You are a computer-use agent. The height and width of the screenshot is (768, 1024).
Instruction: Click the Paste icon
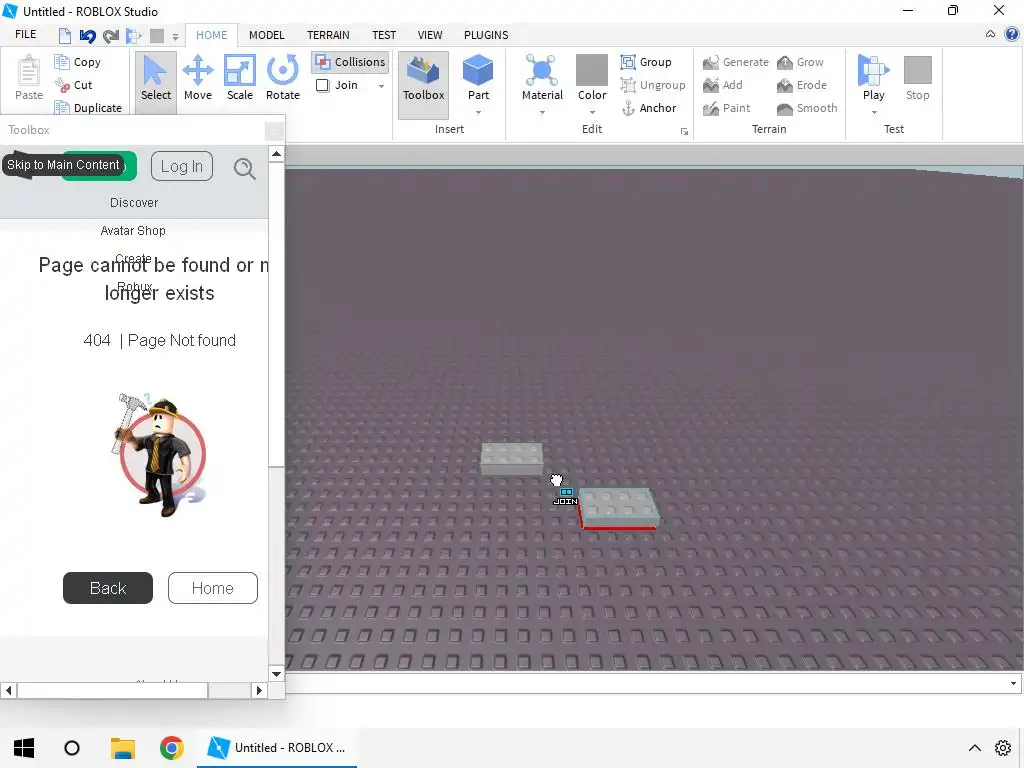pyautogui.click(x=29, y=78)
